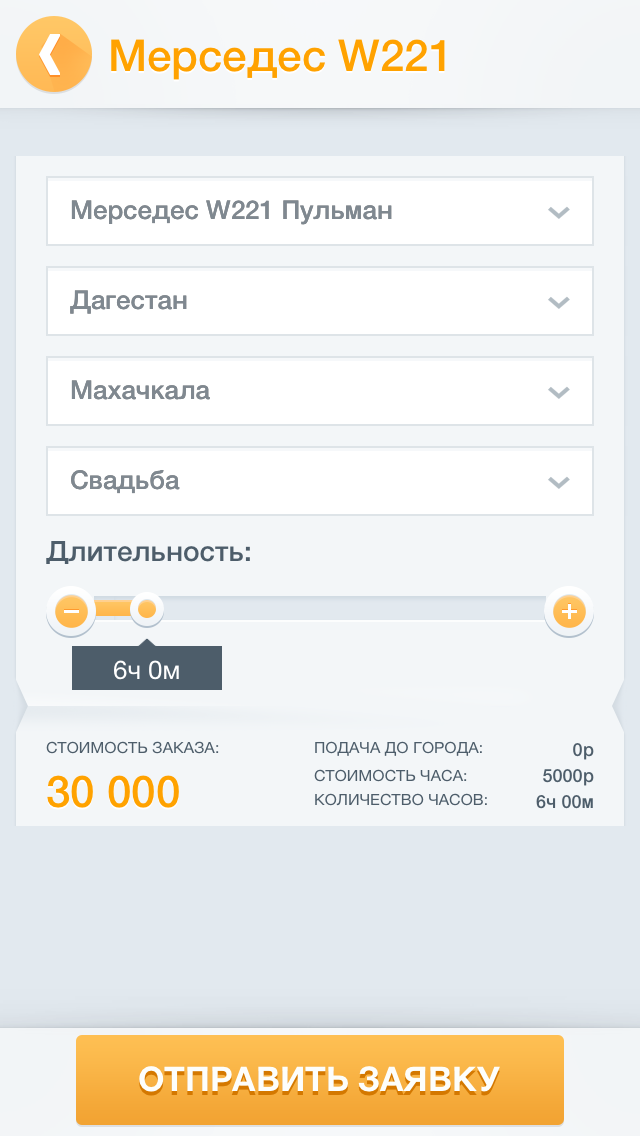Tap the 6ч 0м duration tooltip
The height and width of the screenshot is (1136, 640).
coord(147,667)
